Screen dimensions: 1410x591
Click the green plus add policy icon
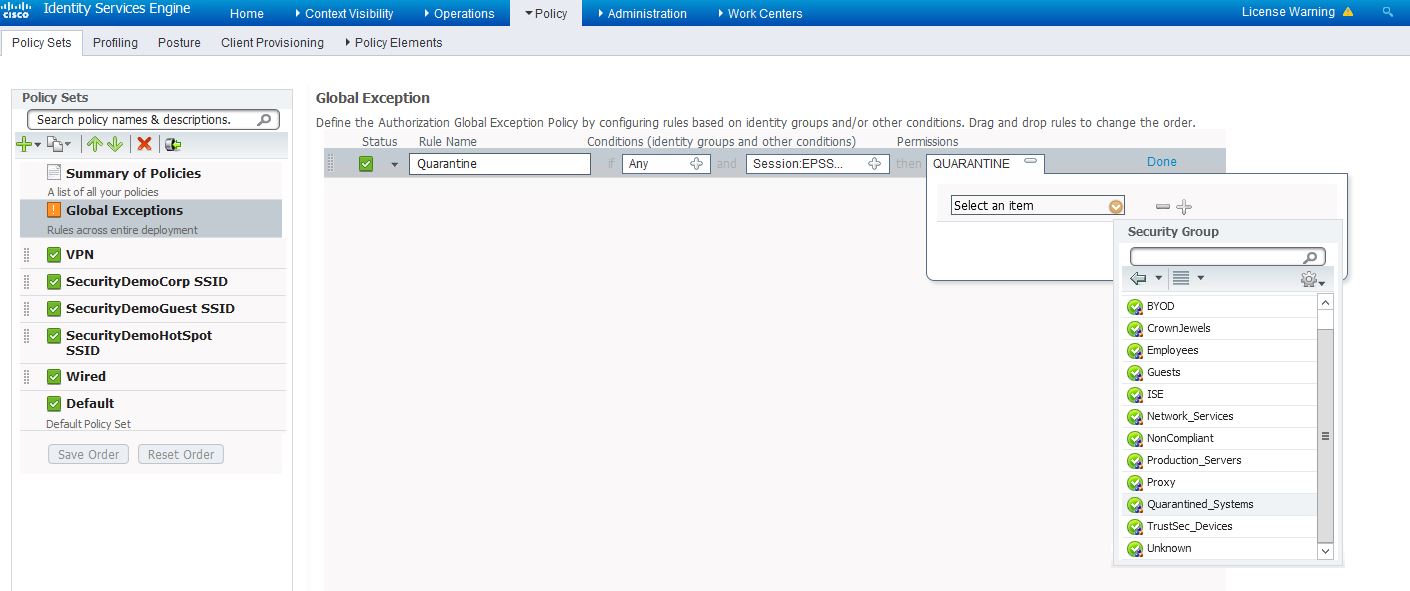pos(24,144)
